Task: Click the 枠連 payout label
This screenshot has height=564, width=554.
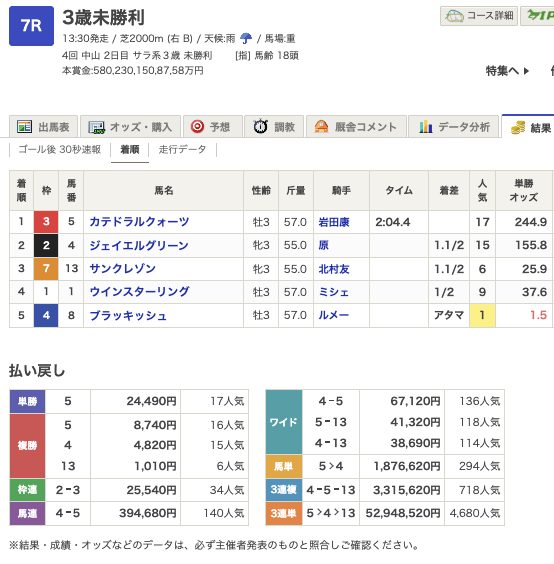Action: [27, 490]
